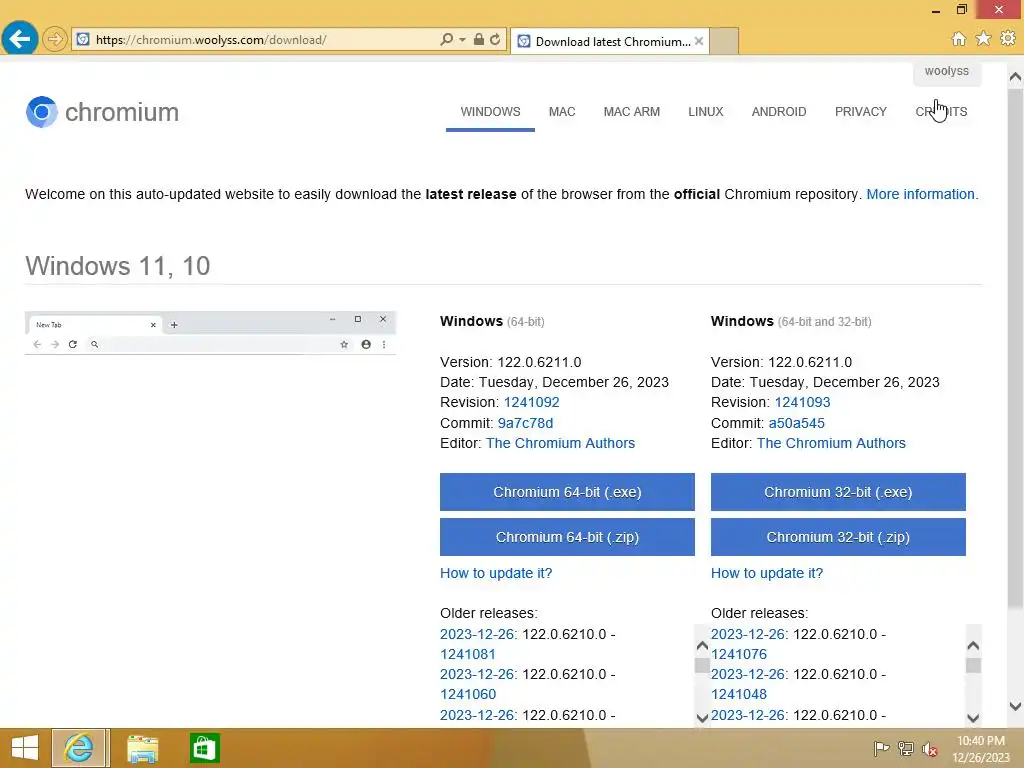Click up arrow of 64-bit older releases scrollbar
This screenshot has width=1024, height=768.
[702, 646]
